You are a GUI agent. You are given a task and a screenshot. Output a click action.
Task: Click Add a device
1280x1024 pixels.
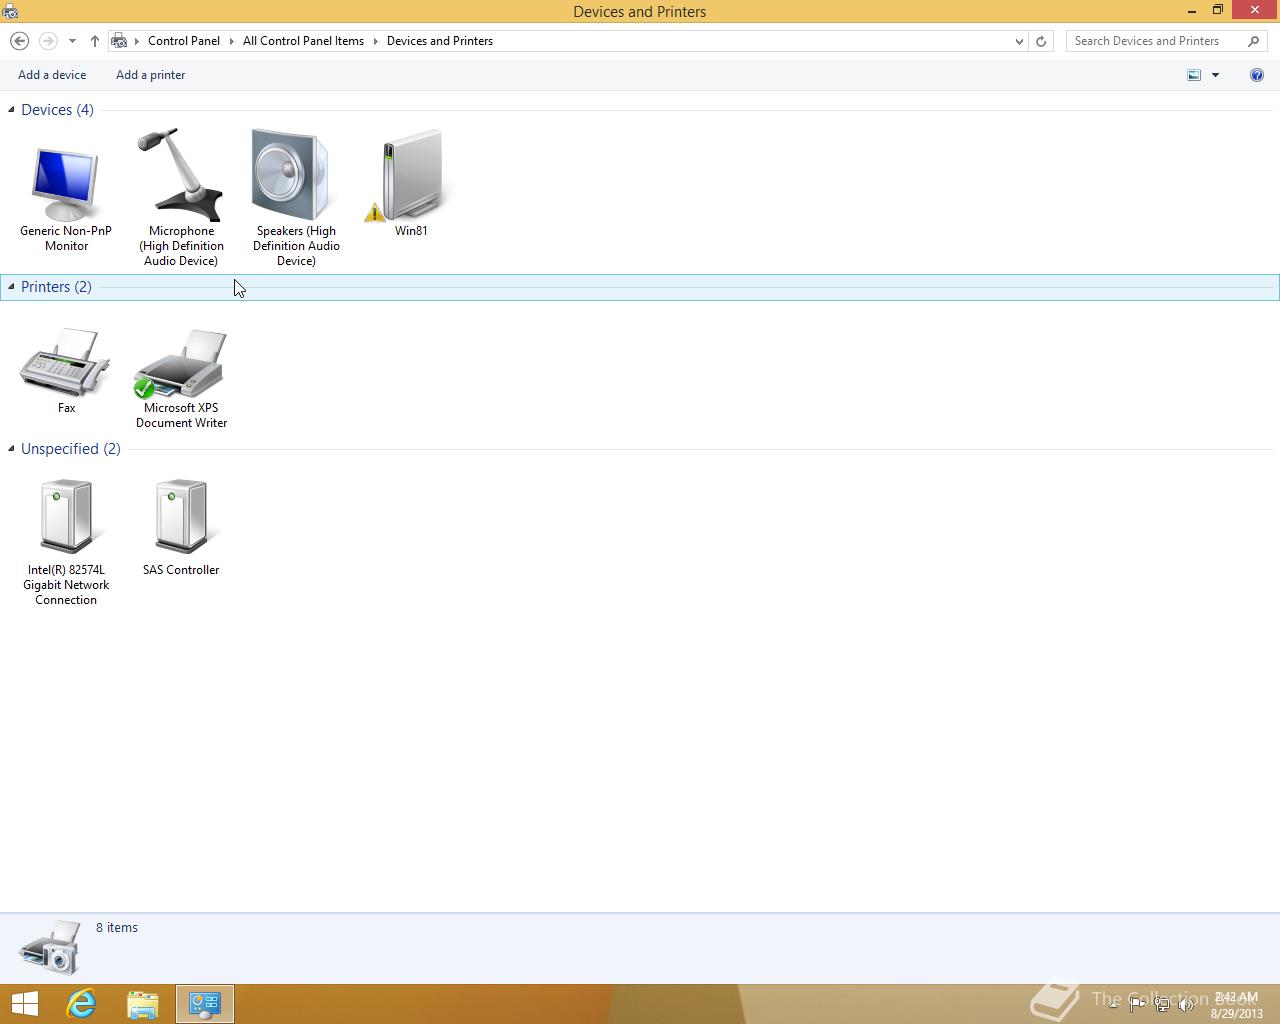click(52, 75)
